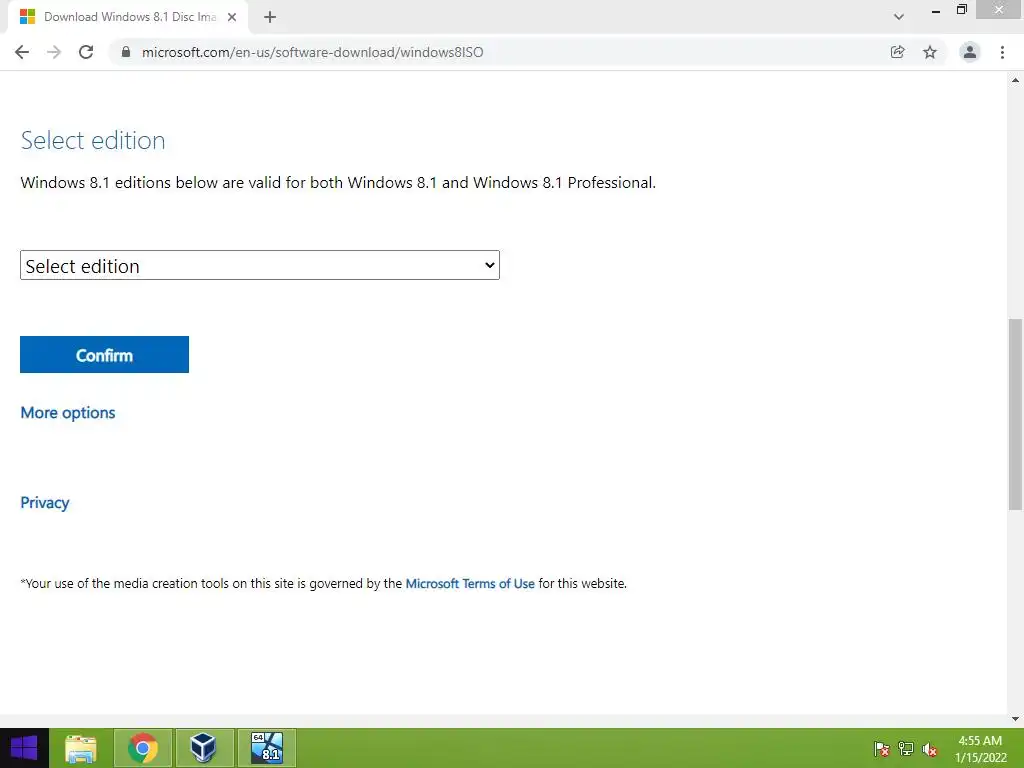Open the Privacy link
The width and height of the screenshot is (1024, 768).
click(44, 502)
